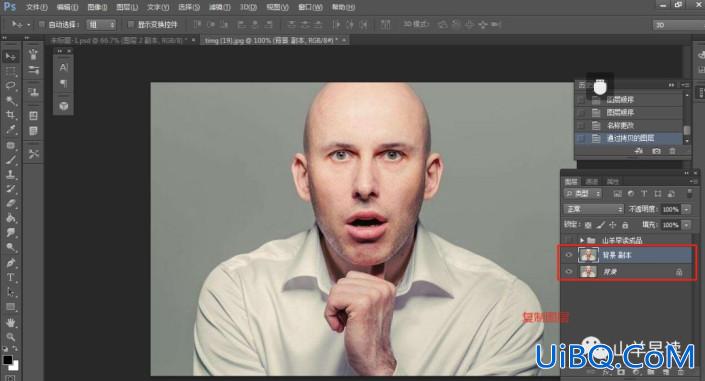705x381 pixels.
Task: Toggle layer filter on/off switch
Action: (x=690, y=193)
